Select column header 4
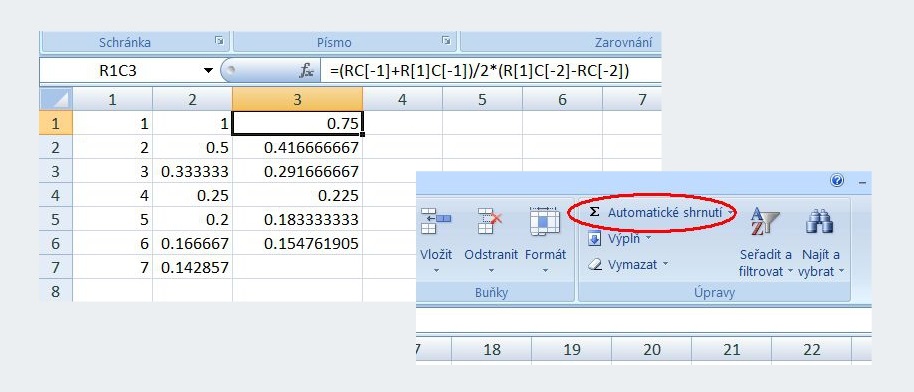The image size is (914, 392). tap(402, 100)
